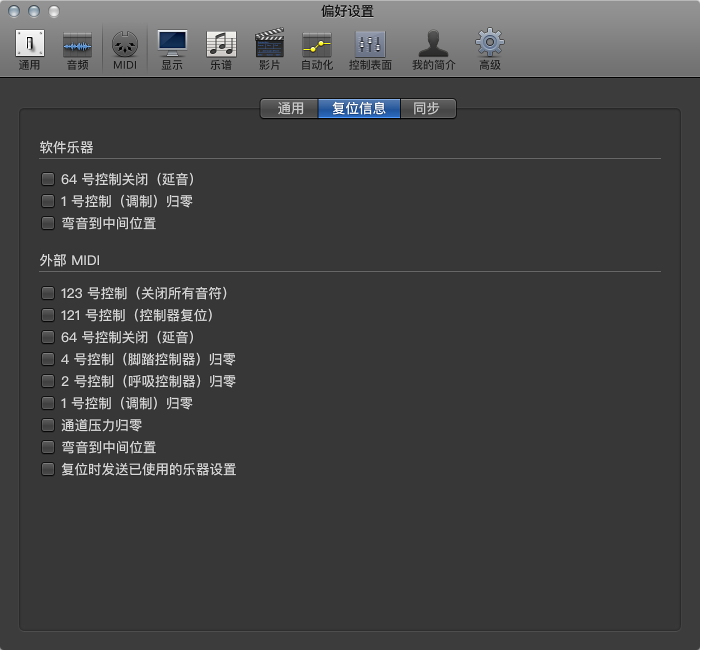Minimize the 偏好设置 window
The image size is (702, 652).
click(34, 11)
